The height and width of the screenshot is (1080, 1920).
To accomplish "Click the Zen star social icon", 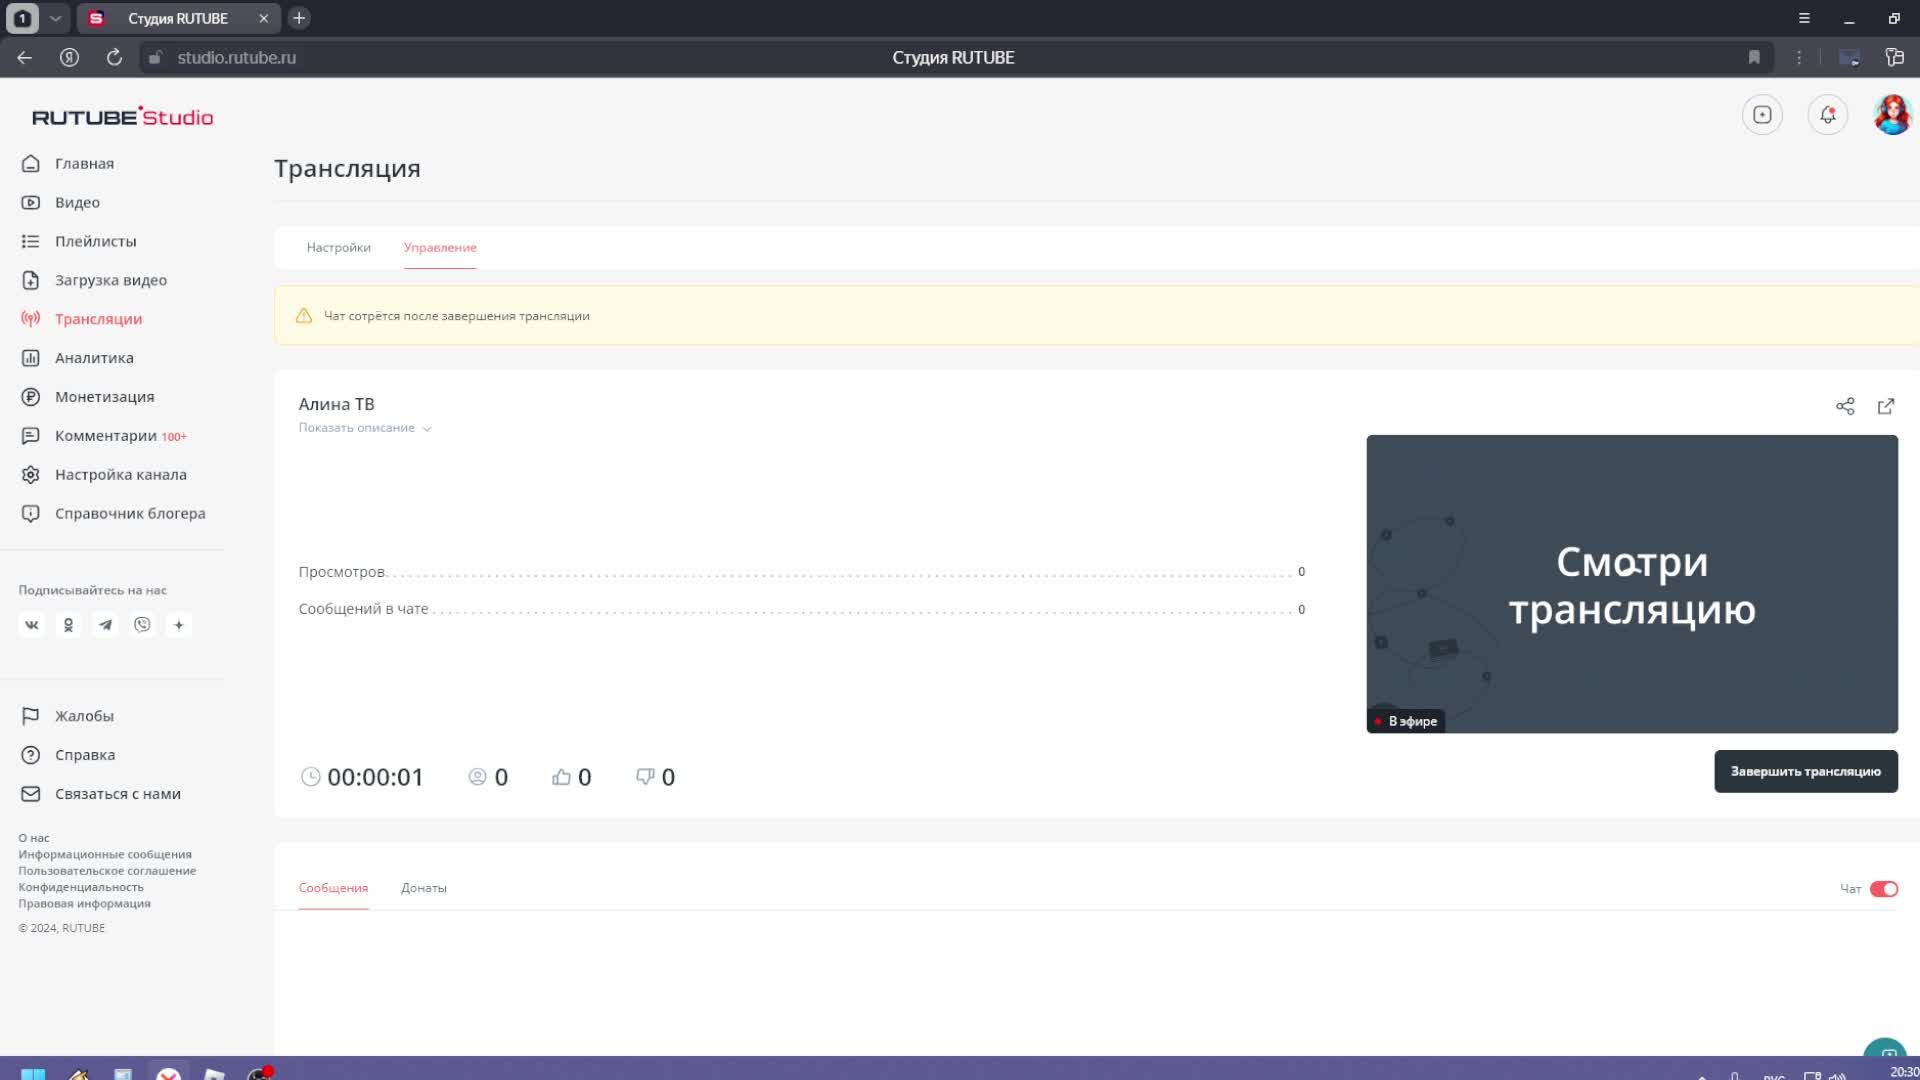I will click(x=179, y=625).
